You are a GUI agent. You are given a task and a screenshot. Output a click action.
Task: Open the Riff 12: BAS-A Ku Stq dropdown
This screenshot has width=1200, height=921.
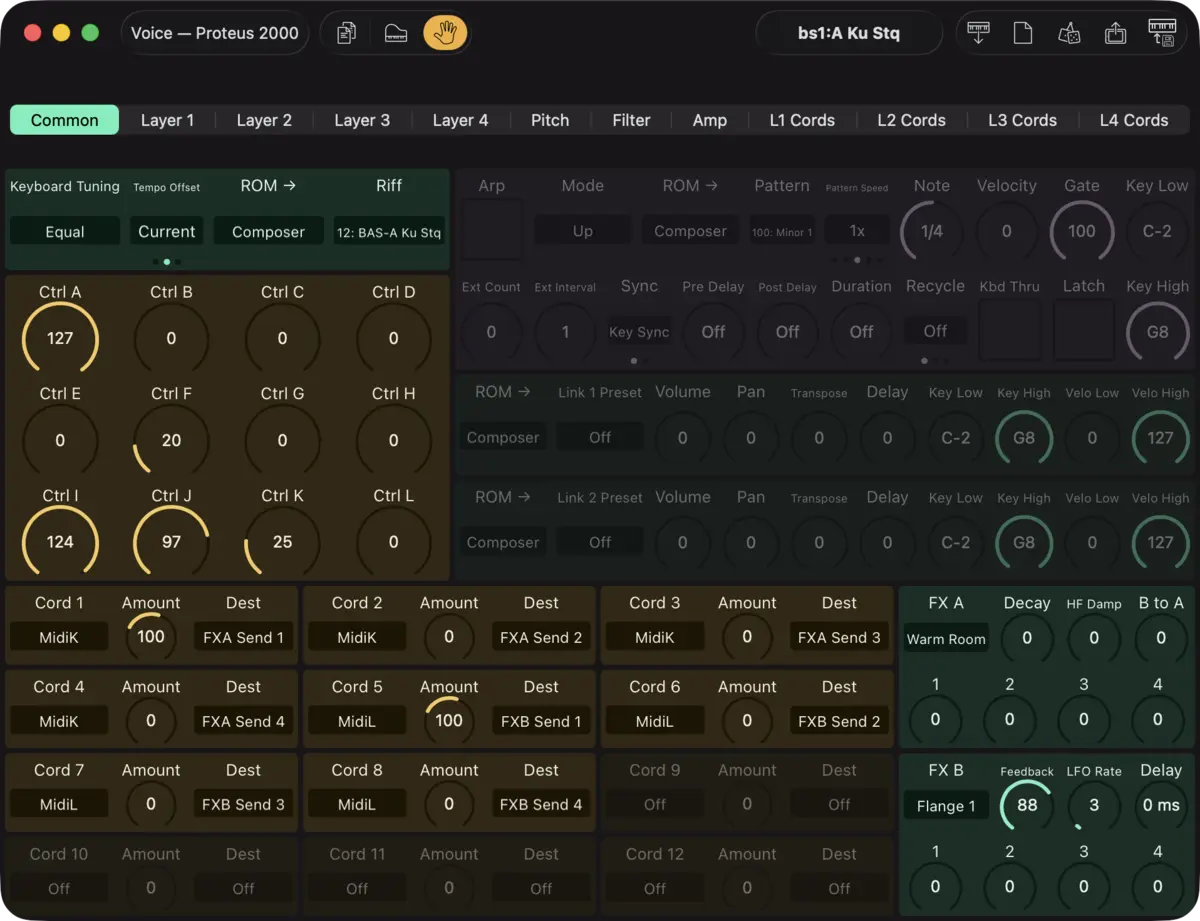point(389,232)
